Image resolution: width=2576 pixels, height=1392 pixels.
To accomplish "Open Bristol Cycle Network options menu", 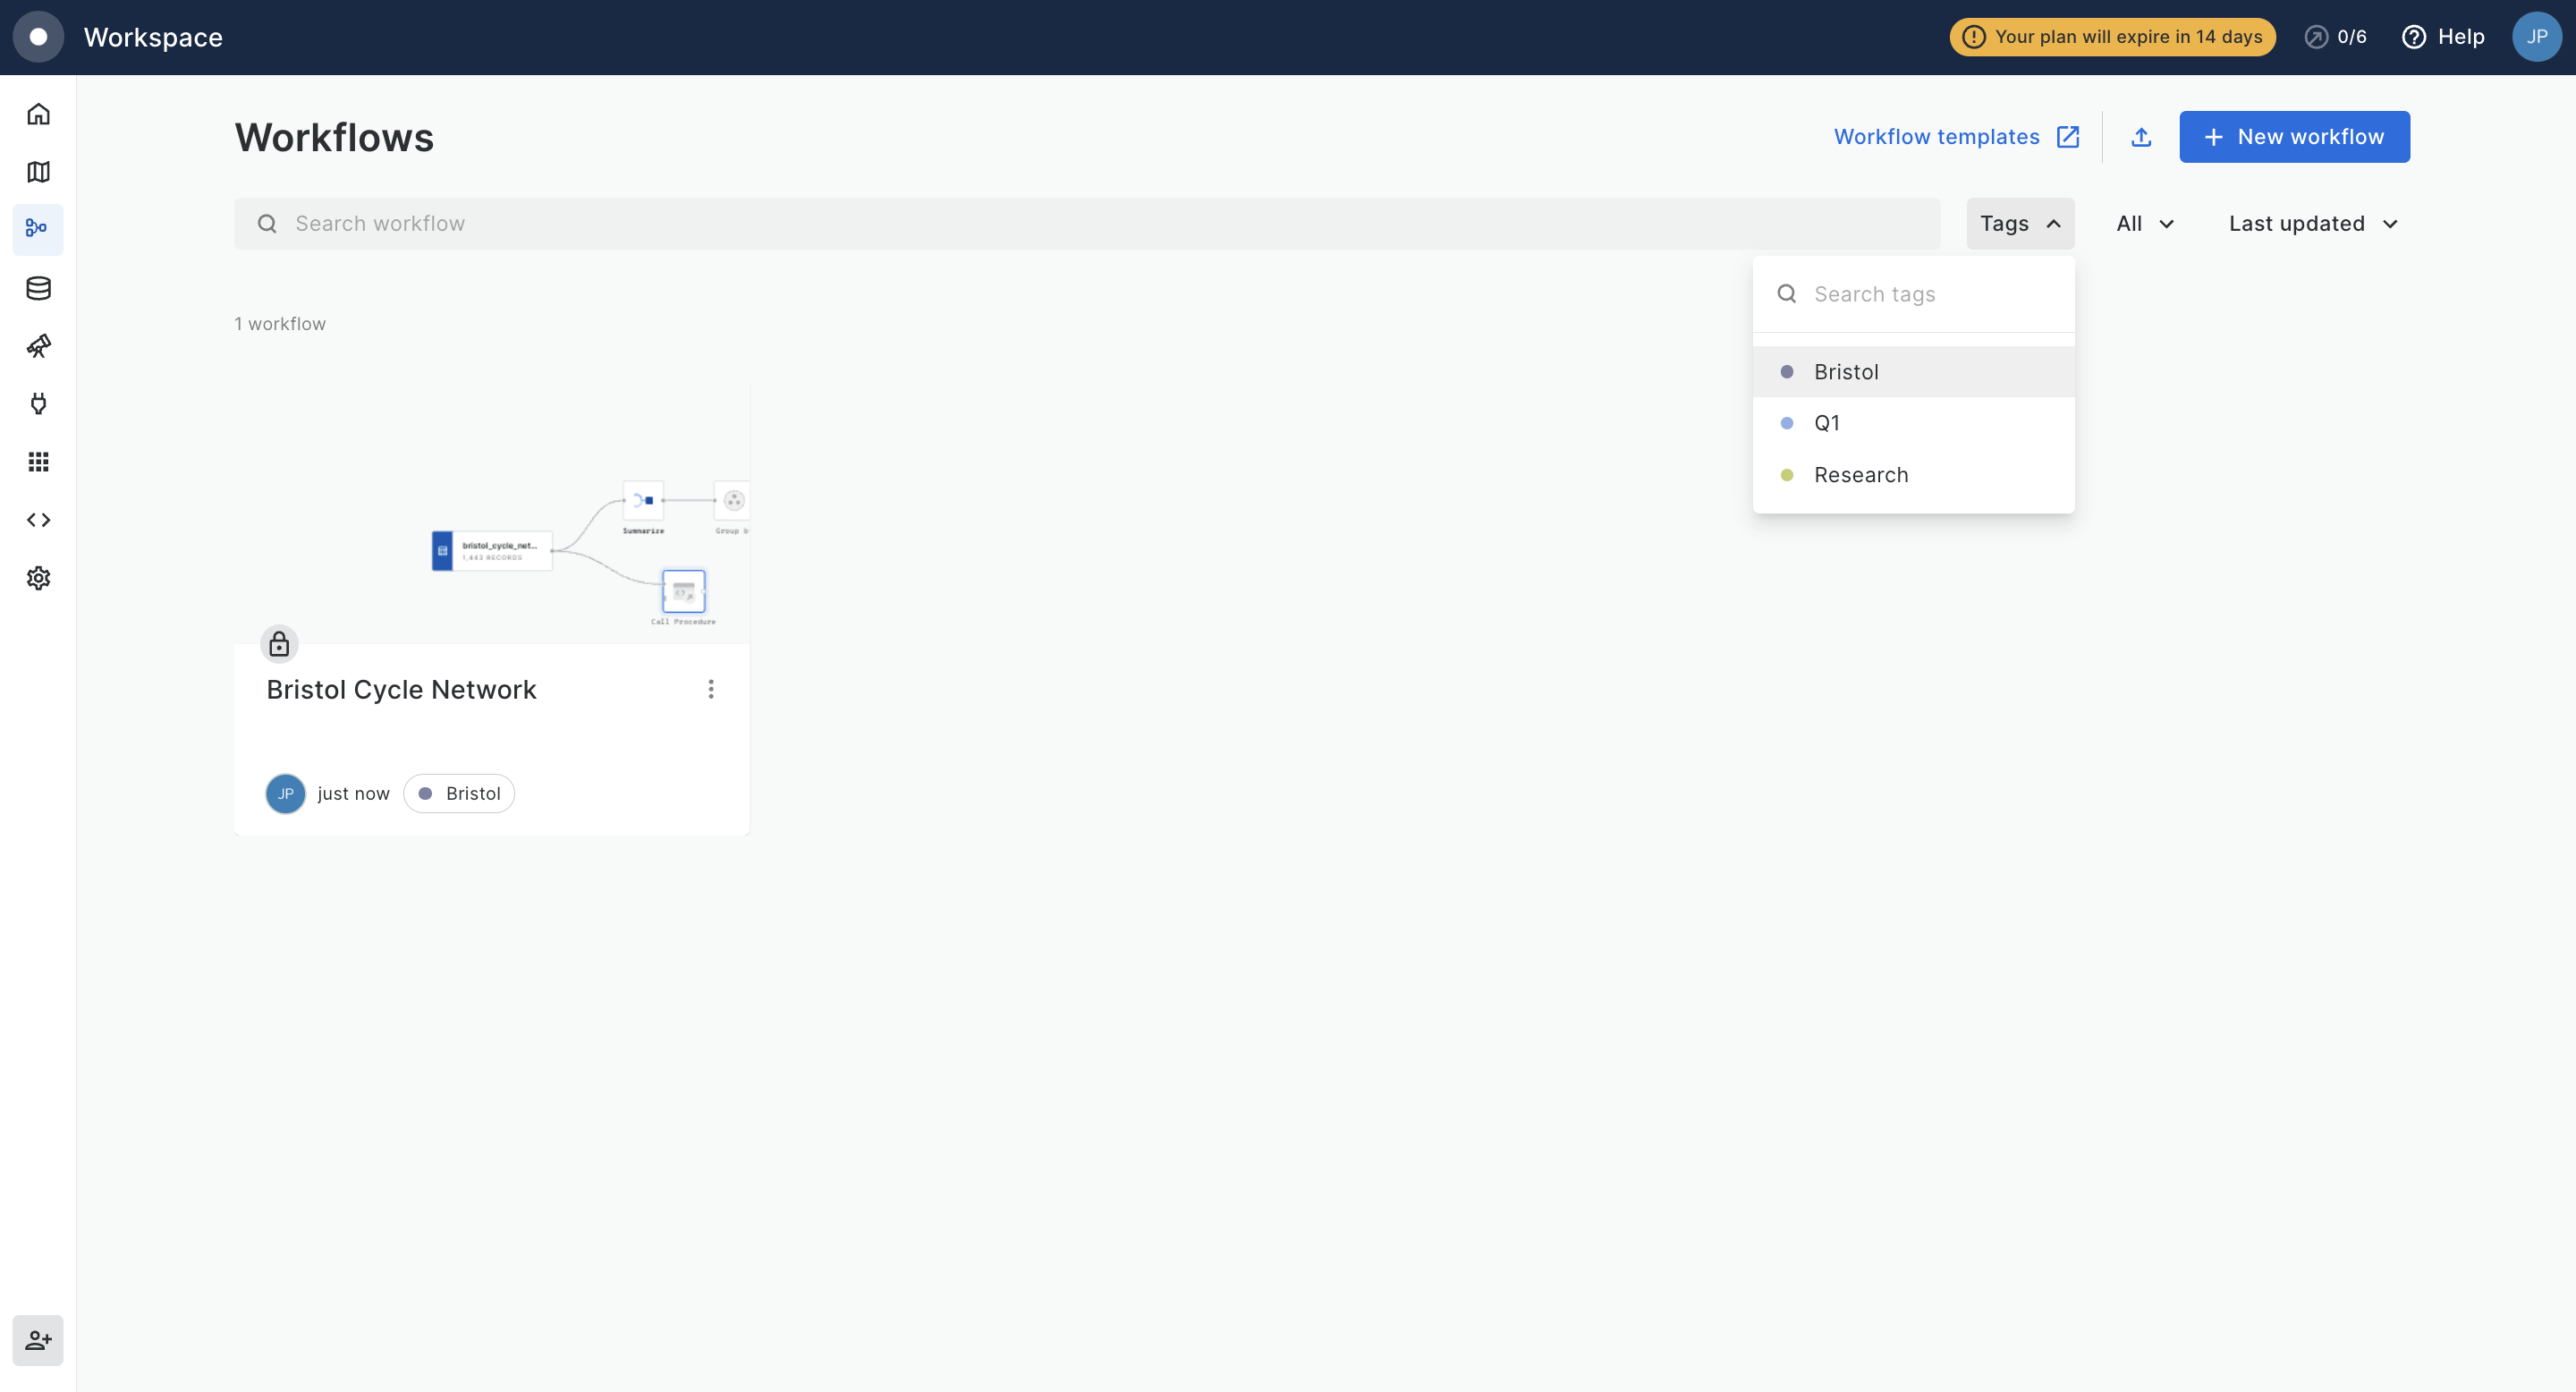I will coord(711,689).
